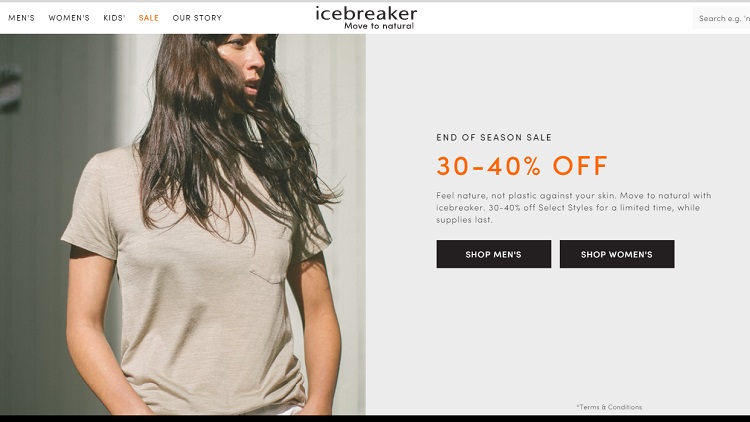Focus the Search input field
The image size is (750, 422).
[x=721, y=18]
